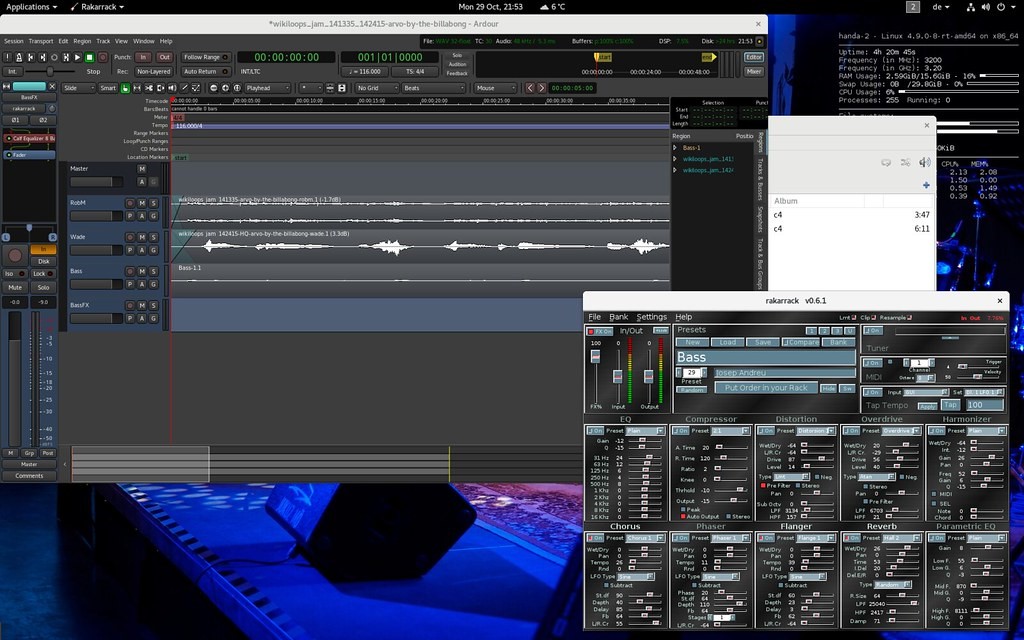
Task: Open the No Grid snap dropdown
Action: 377,88
